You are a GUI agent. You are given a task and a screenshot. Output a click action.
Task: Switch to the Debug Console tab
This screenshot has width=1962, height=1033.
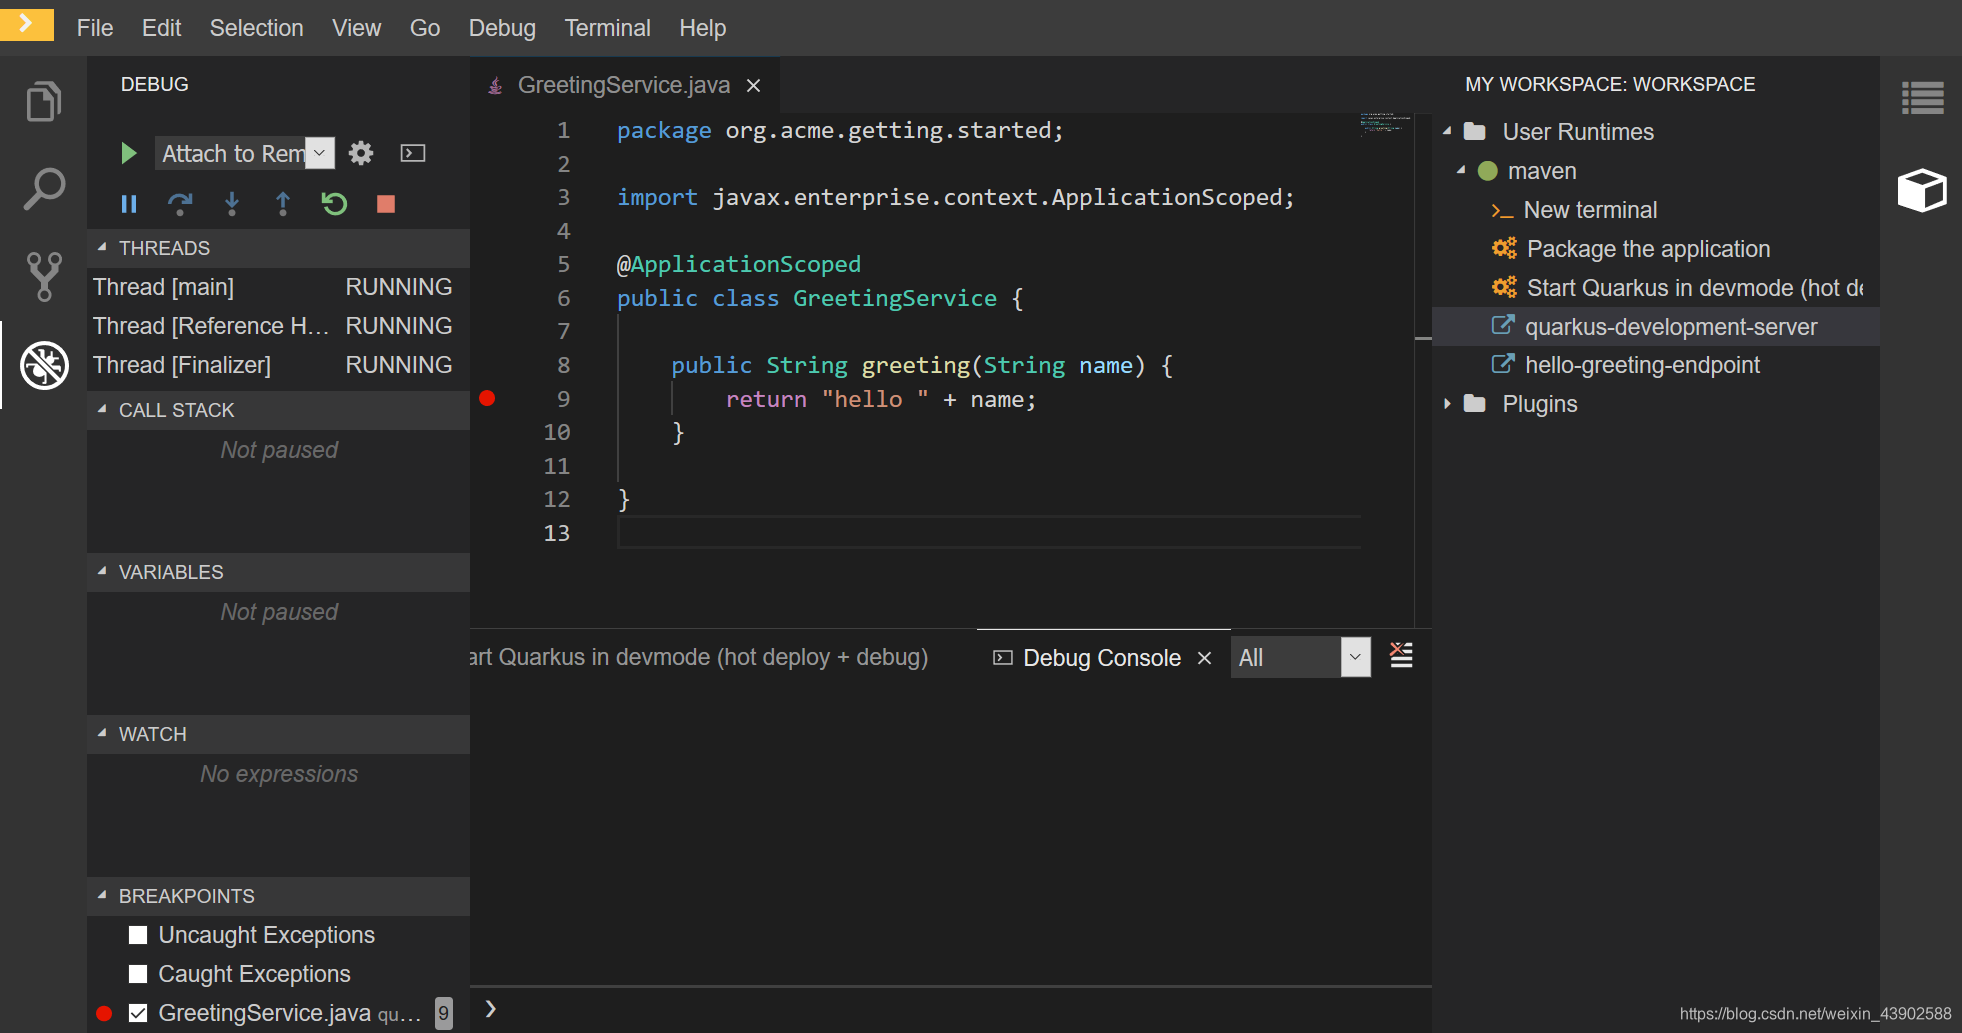coord(1102,658)
